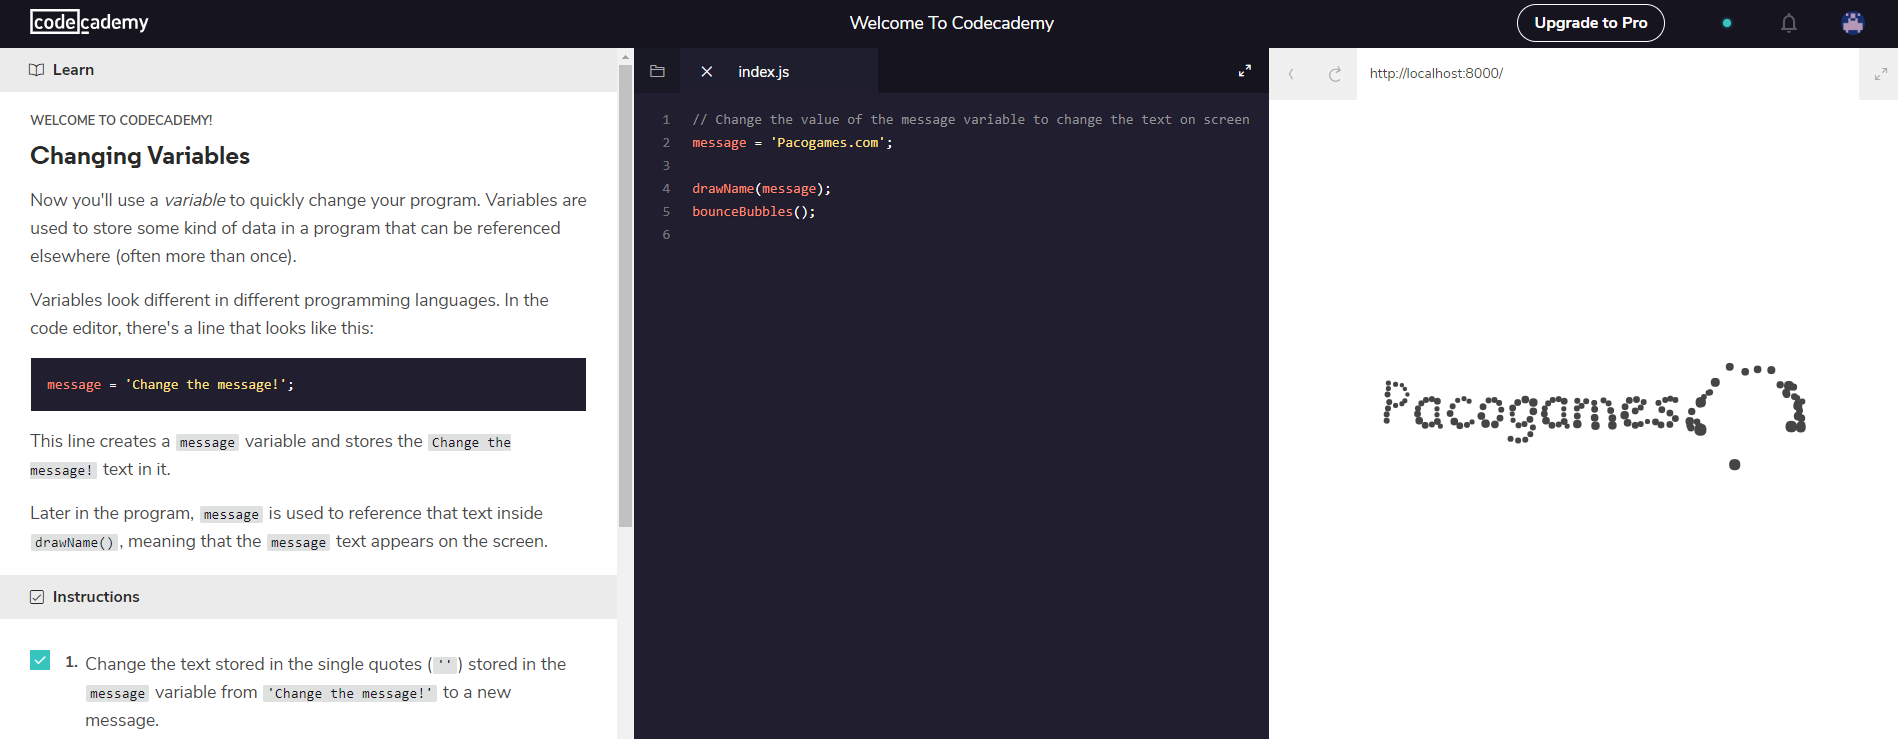The width and height of the screenshot is (1898, 739).
Task: Click the lesson panel scrollbar
Action: click(x=626, y=295)
